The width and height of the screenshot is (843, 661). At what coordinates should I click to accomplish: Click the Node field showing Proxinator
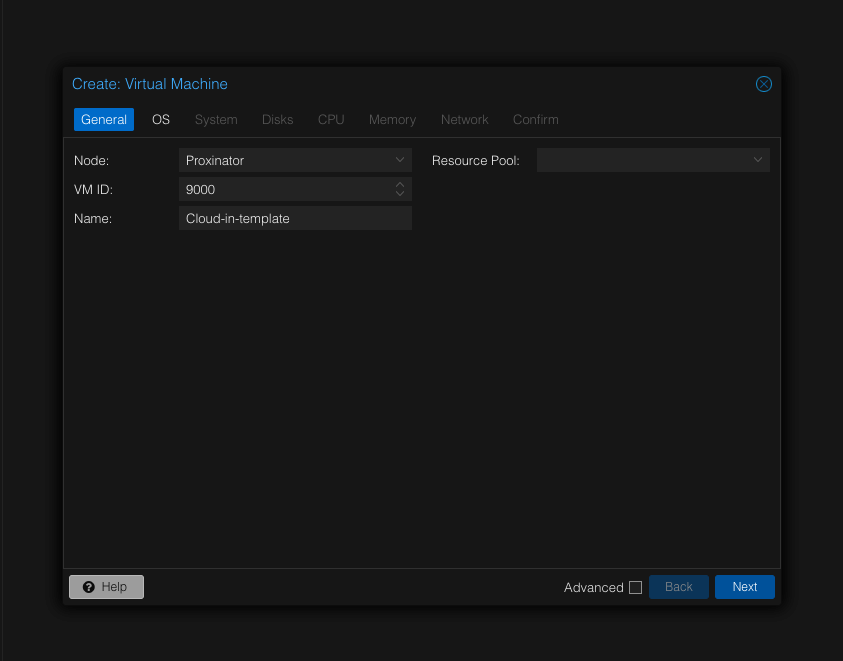[x=285, y=160]
